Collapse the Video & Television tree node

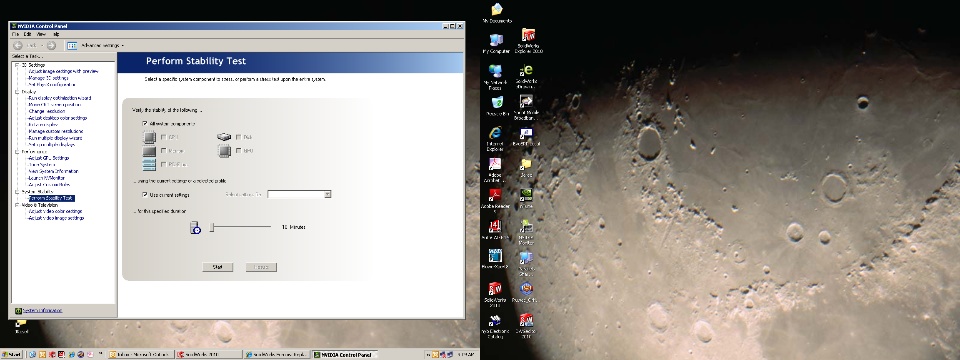pos(17,205)
